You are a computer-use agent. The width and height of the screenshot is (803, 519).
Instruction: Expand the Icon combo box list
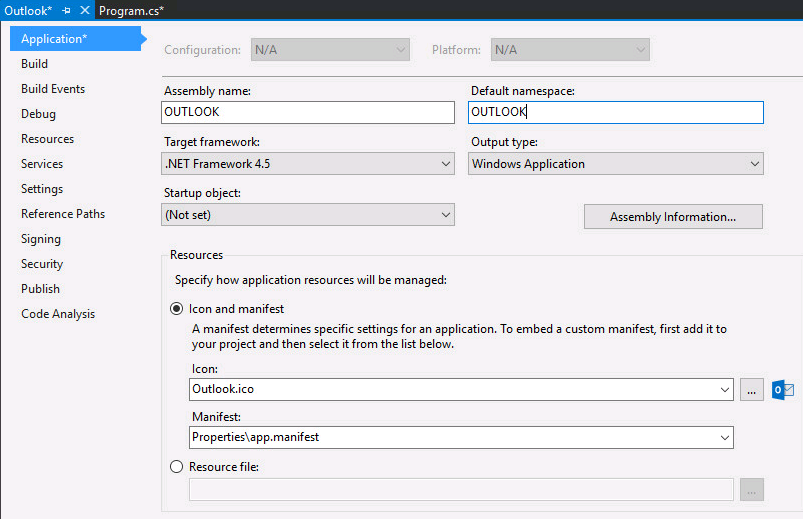point(724,390)
